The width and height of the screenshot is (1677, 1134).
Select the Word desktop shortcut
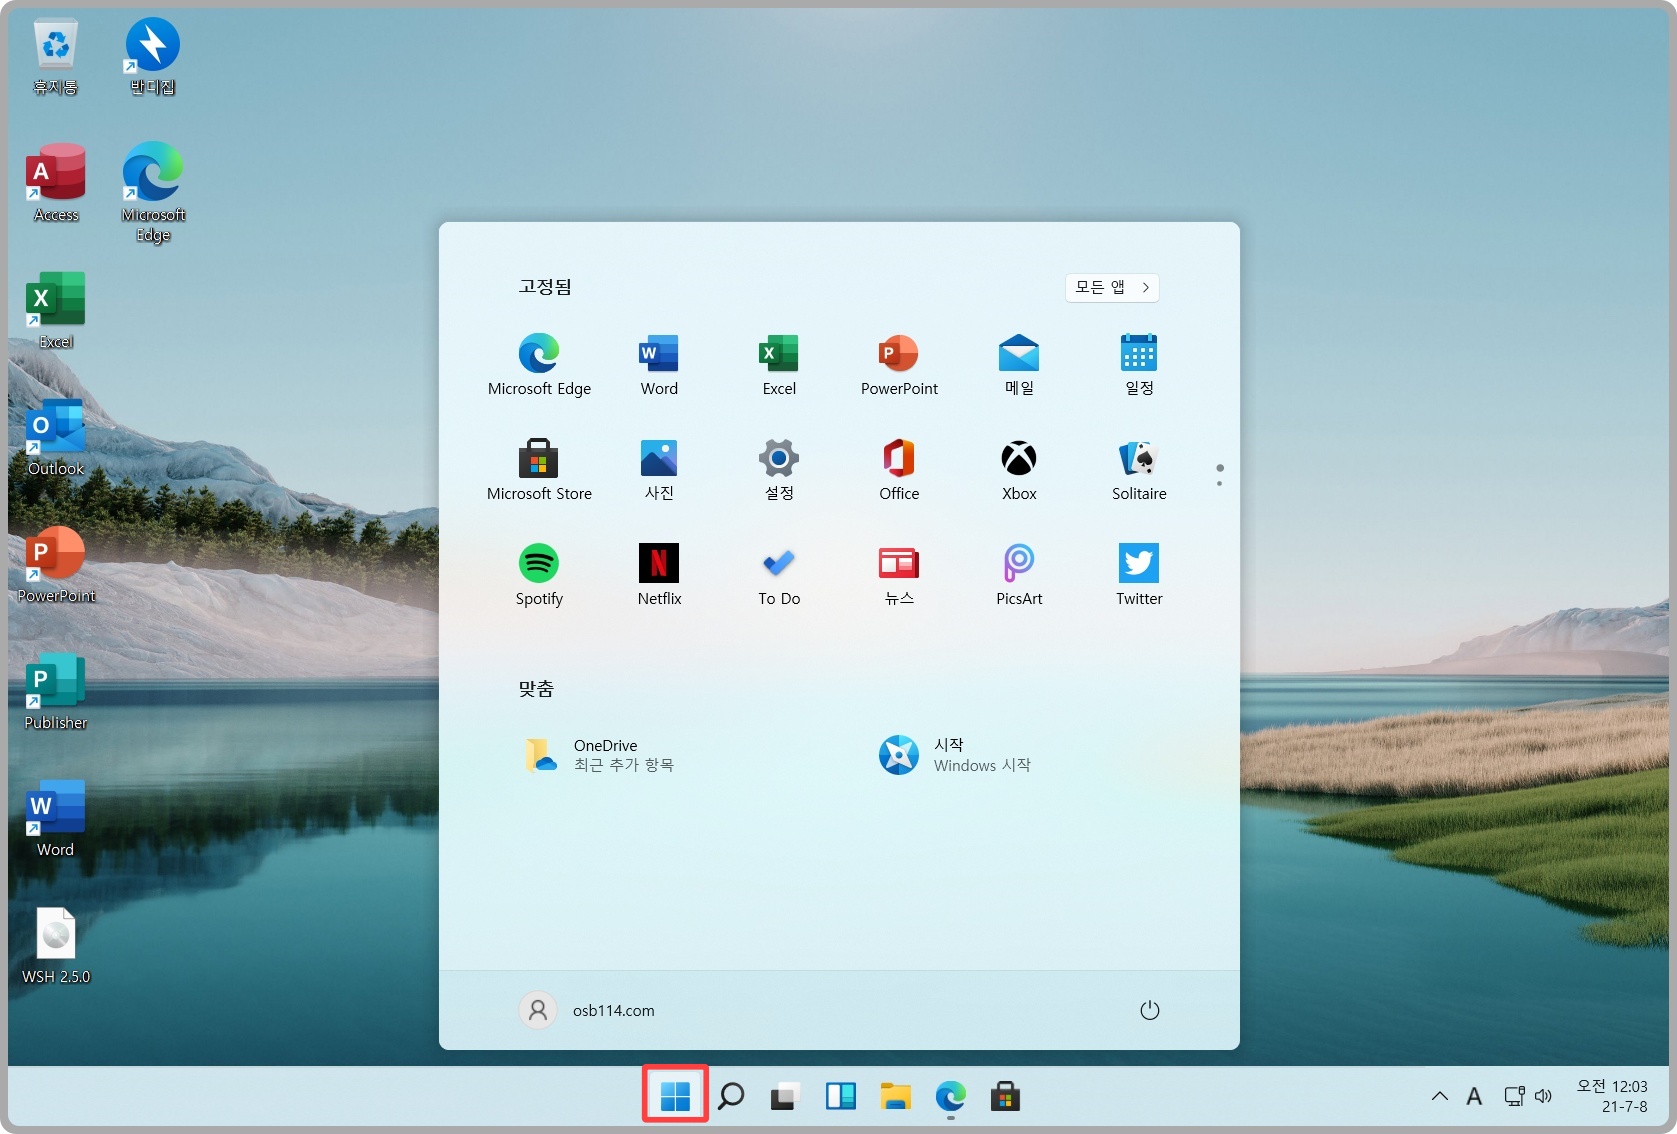coord(56,818)
